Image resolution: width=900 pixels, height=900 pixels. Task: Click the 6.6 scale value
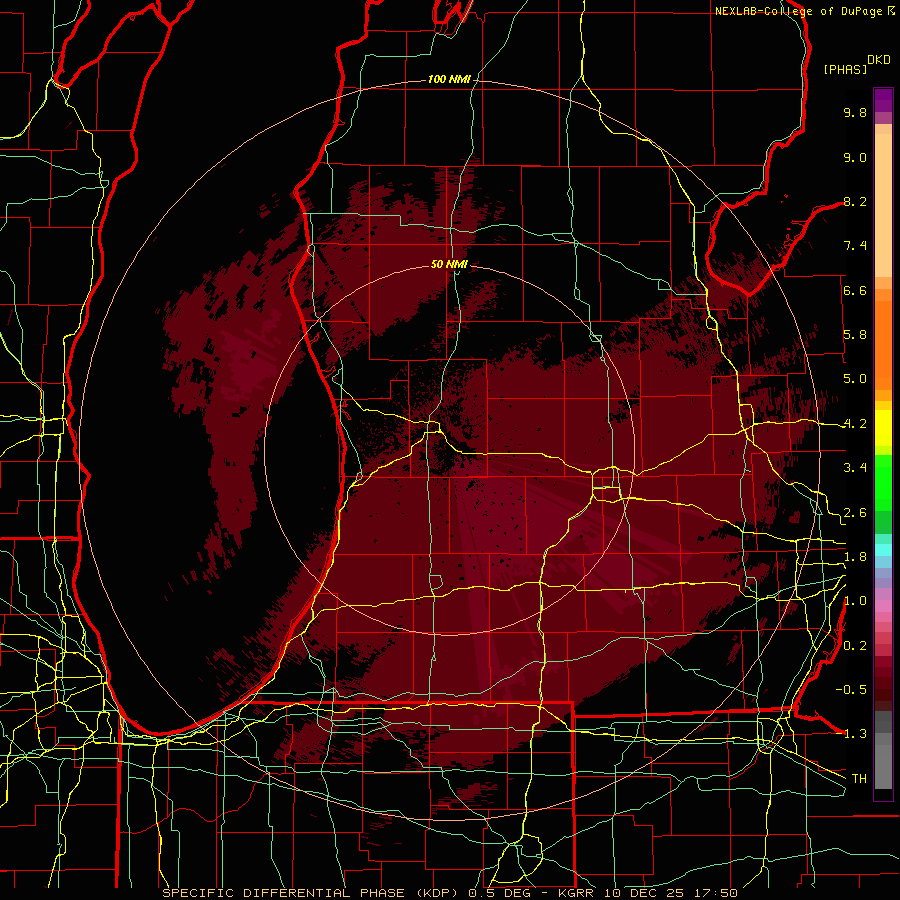[x=855, y=290]
